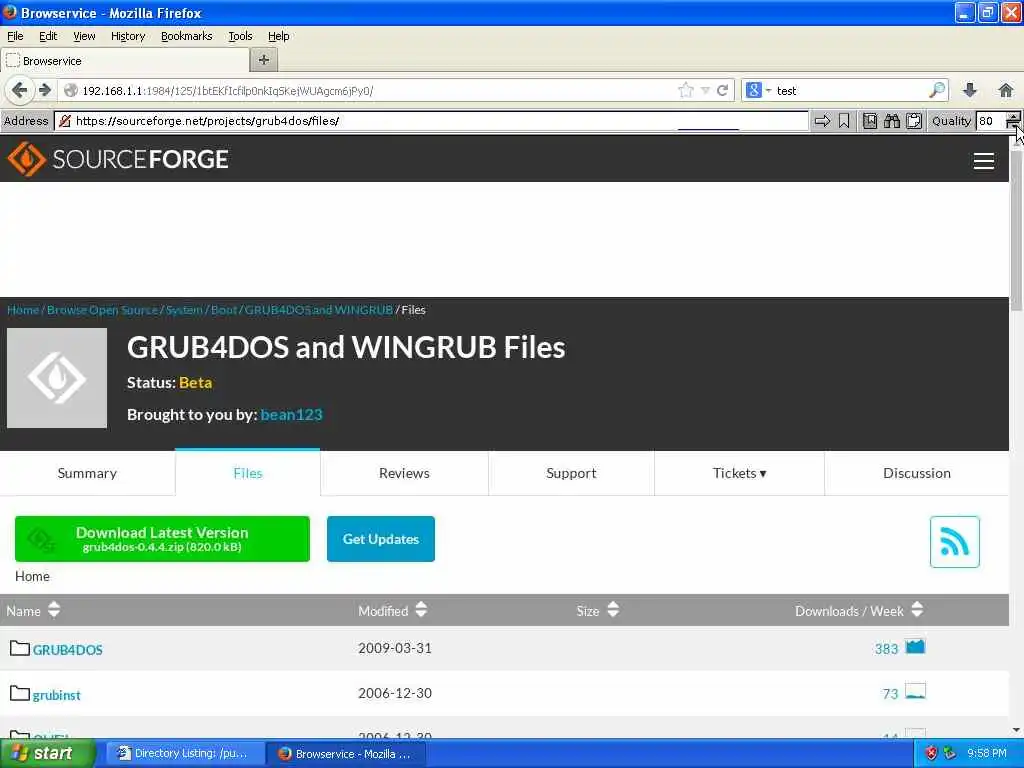Viewport: 1024px width, 768px height.
Task: Click Download Latest Version button
Action: [x=162, y=539]
